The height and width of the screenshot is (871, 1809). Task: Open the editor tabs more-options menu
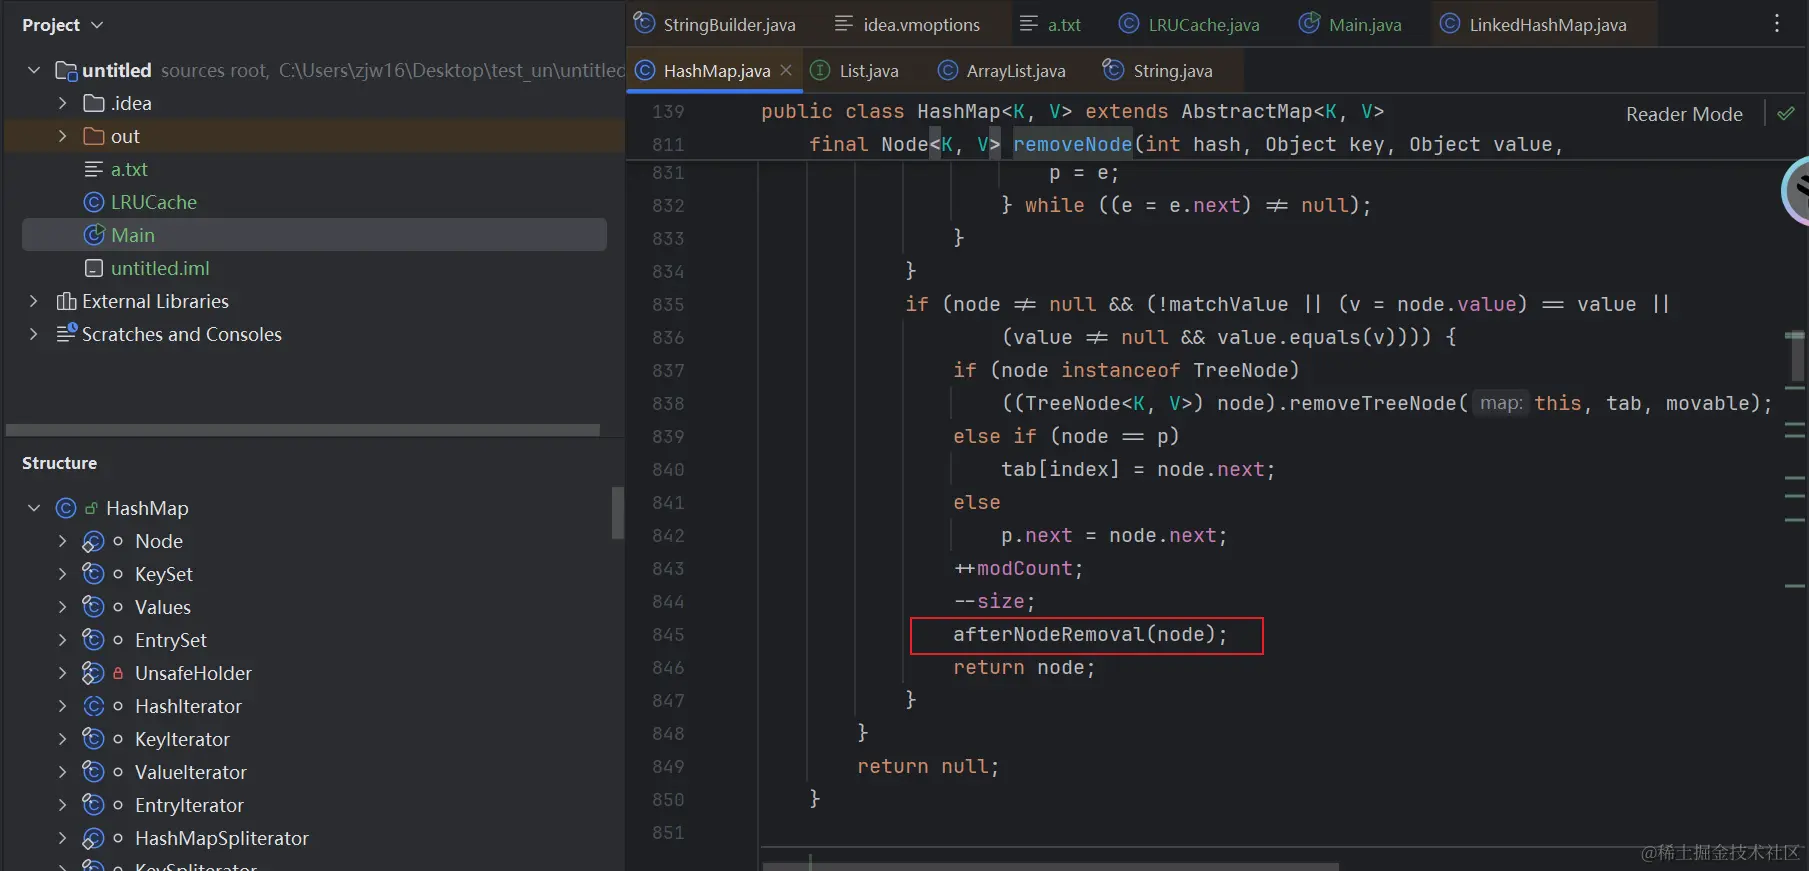point(1776,24)
